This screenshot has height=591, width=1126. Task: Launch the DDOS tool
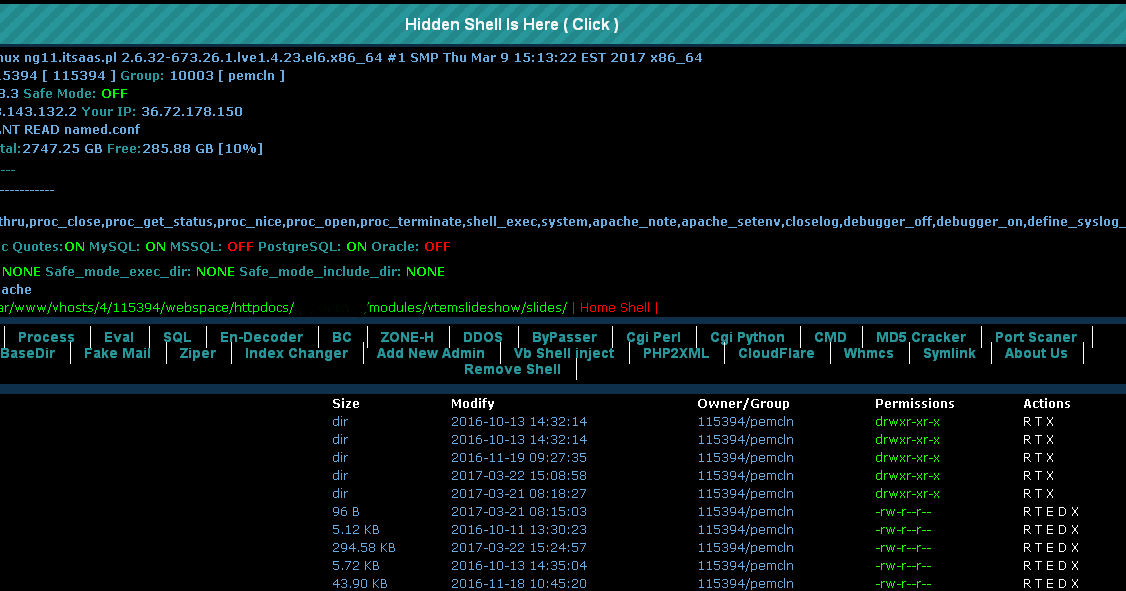[x=483, y=337]
